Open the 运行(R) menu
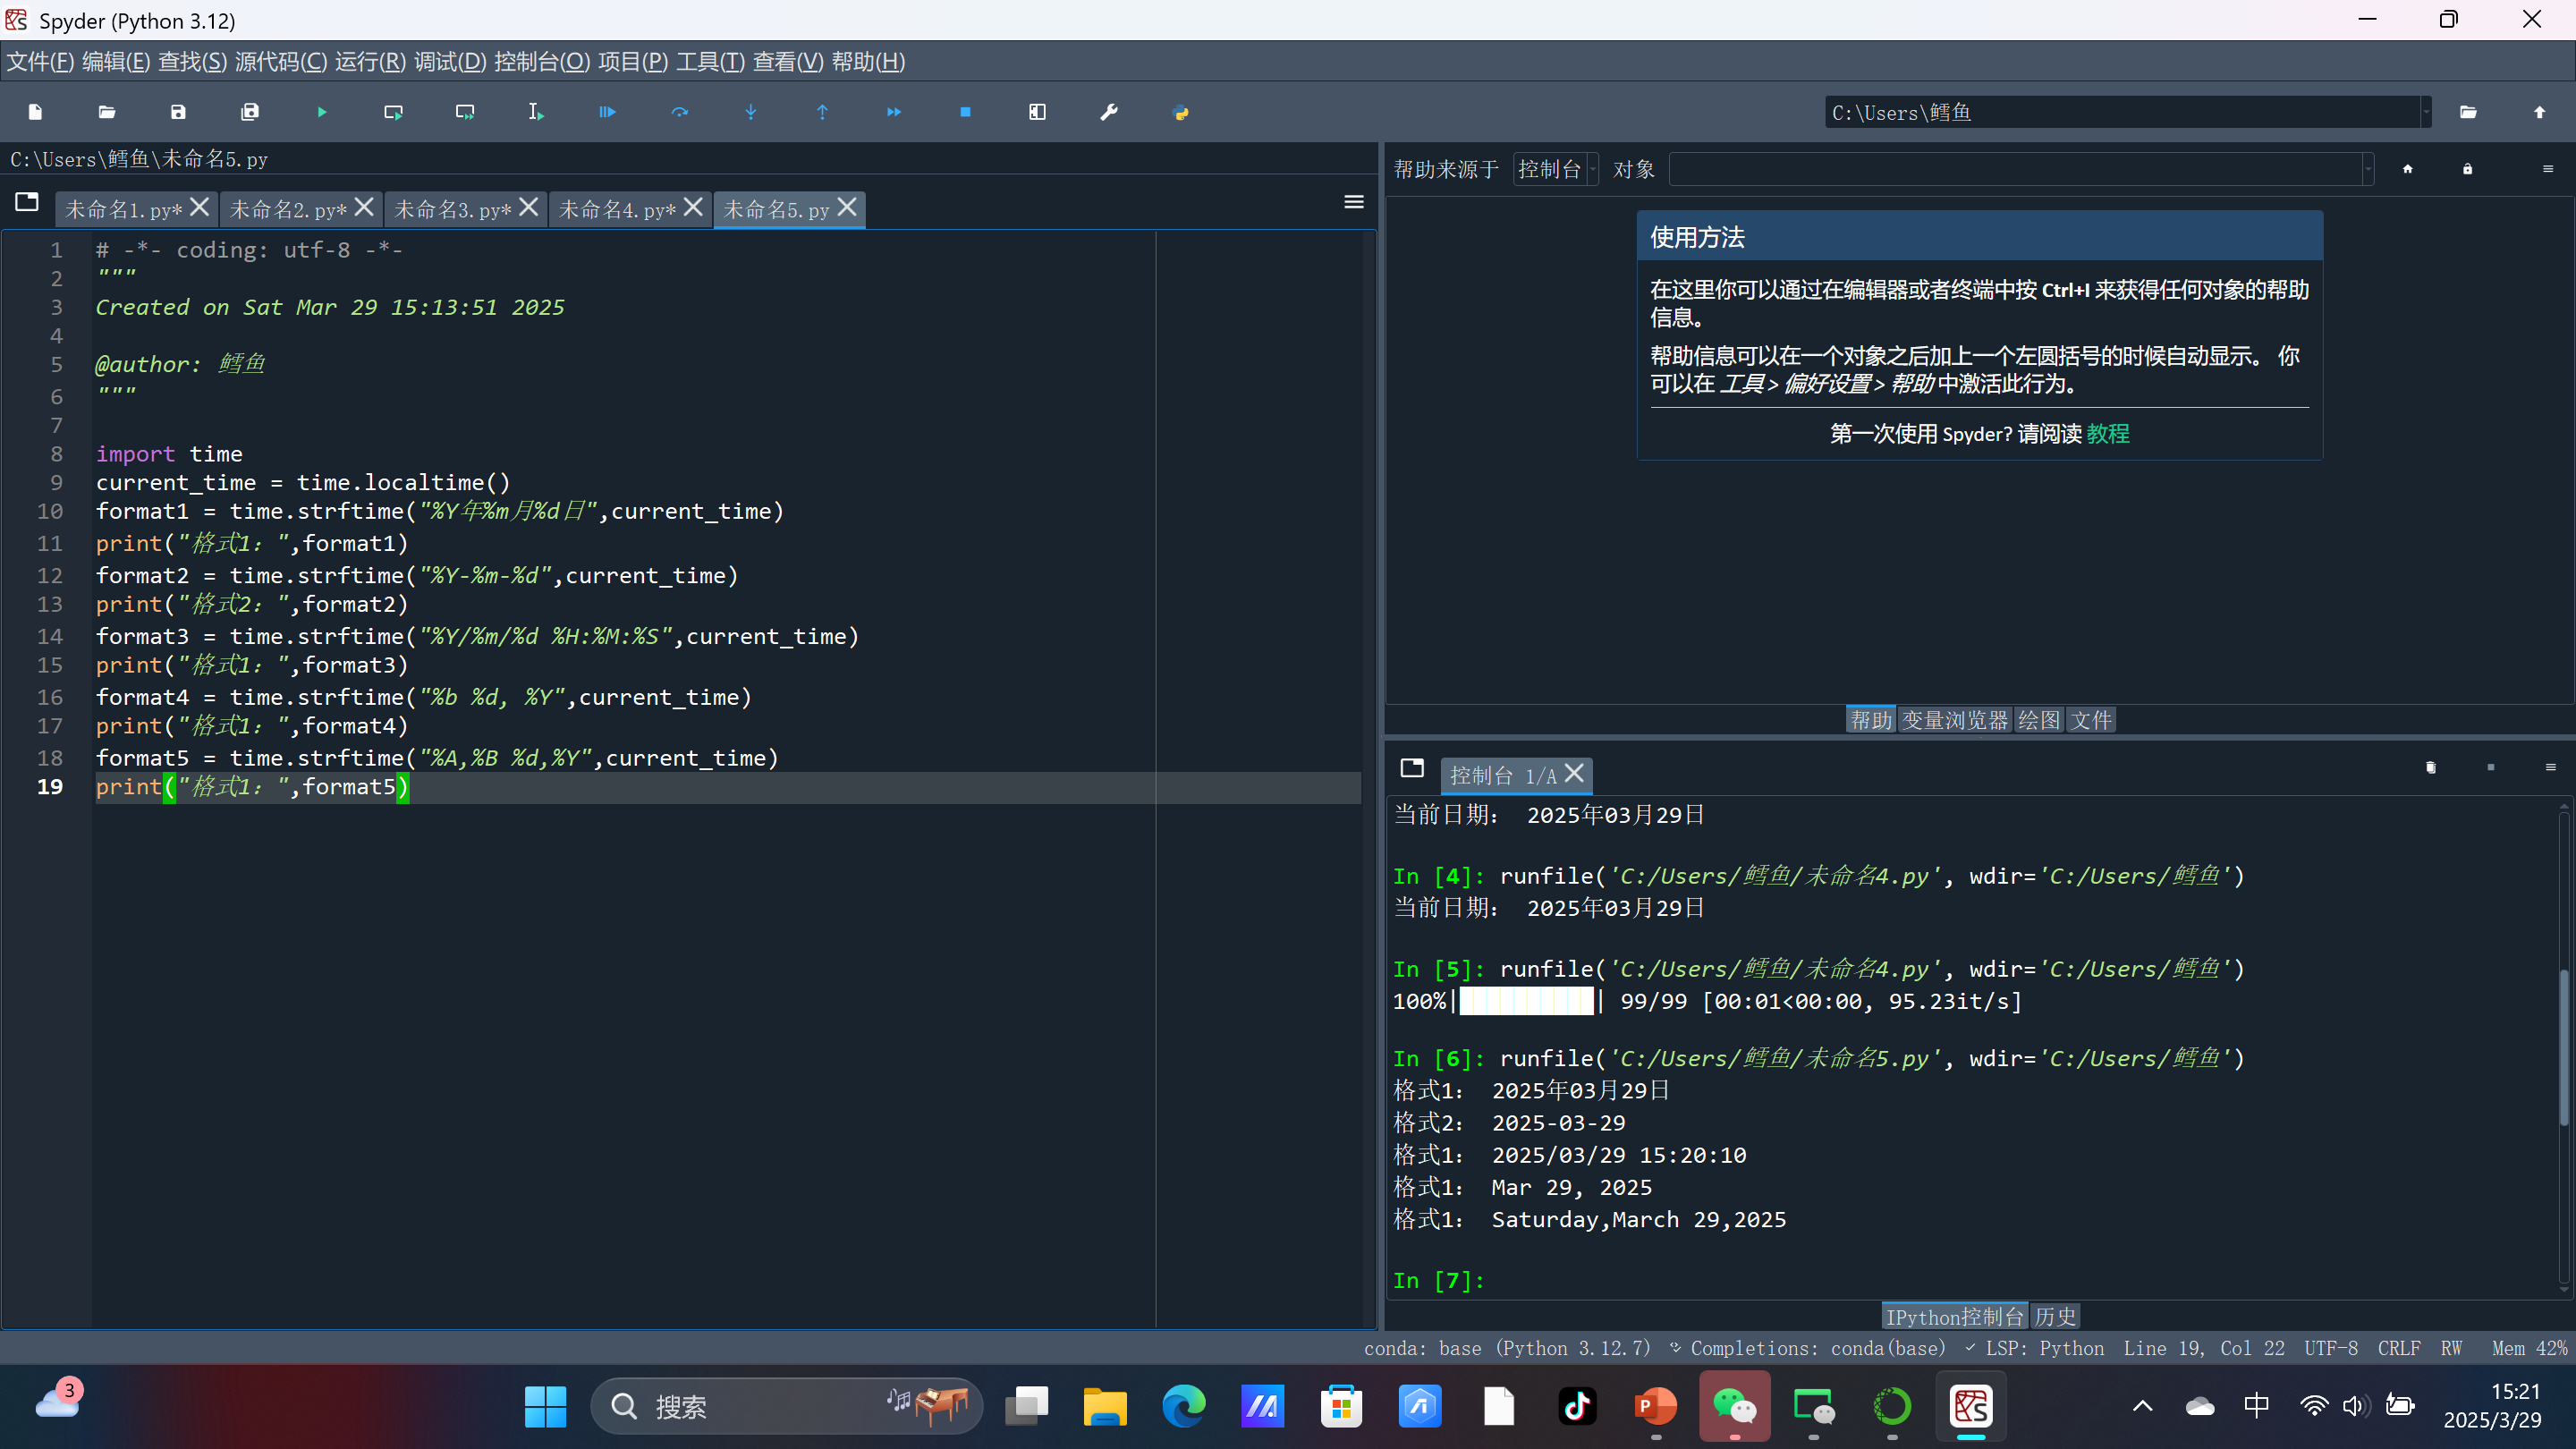 point(370,62)
